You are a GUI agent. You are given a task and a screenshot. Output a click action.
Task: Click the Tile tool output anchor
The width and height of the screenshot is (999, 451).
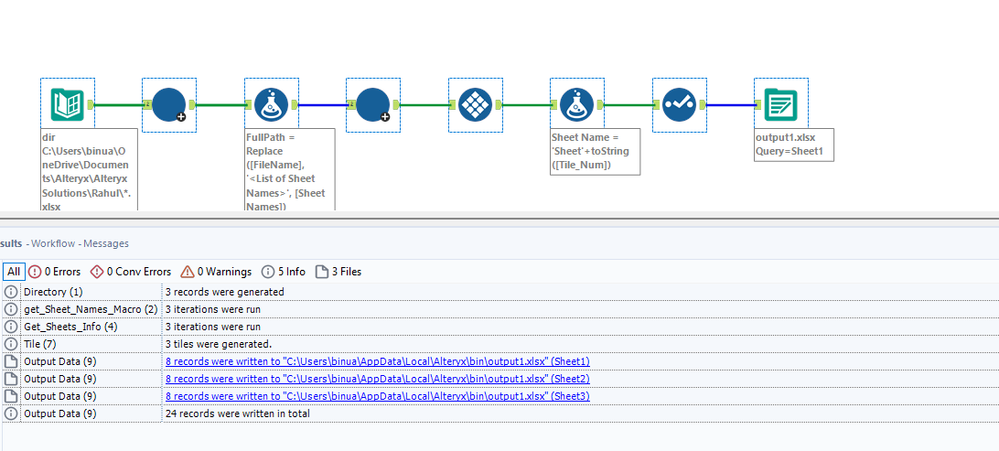(x=498, y=104)
